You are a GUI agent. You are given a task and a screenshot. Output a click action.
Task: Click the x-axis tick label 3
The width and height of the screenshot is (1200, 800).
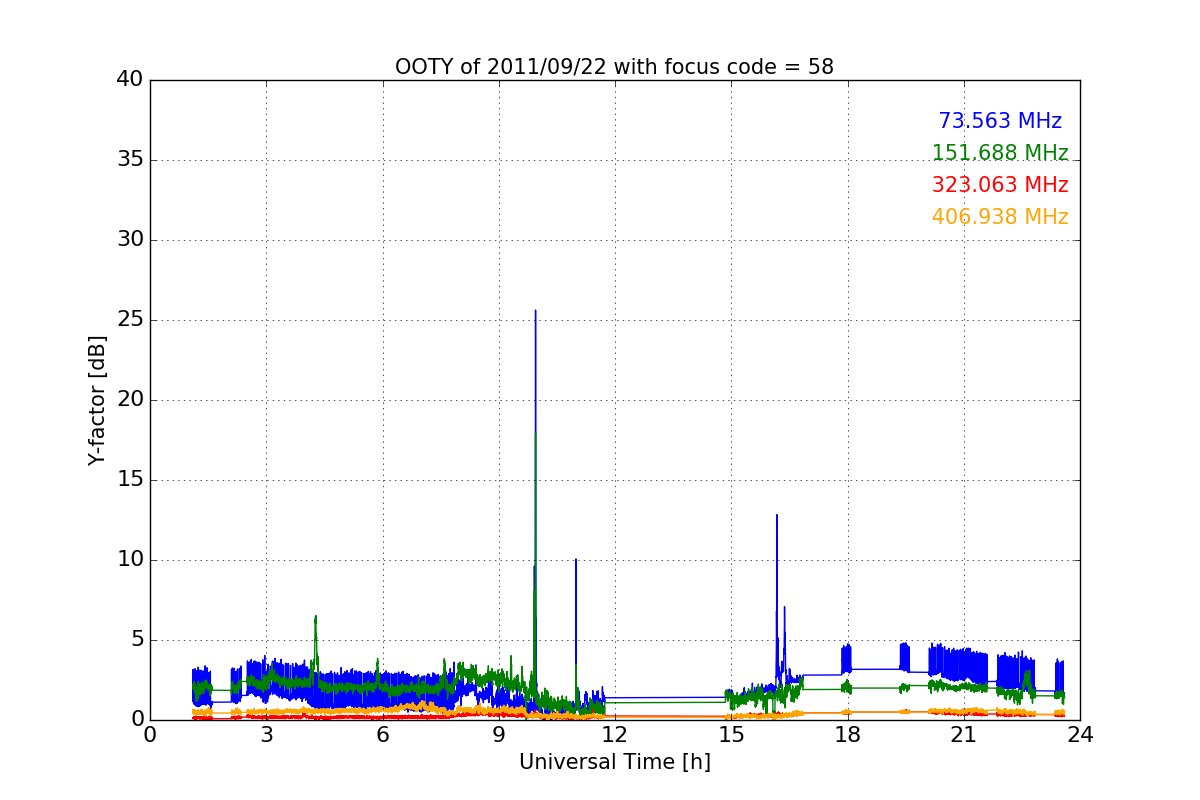[x=266, y=735]
